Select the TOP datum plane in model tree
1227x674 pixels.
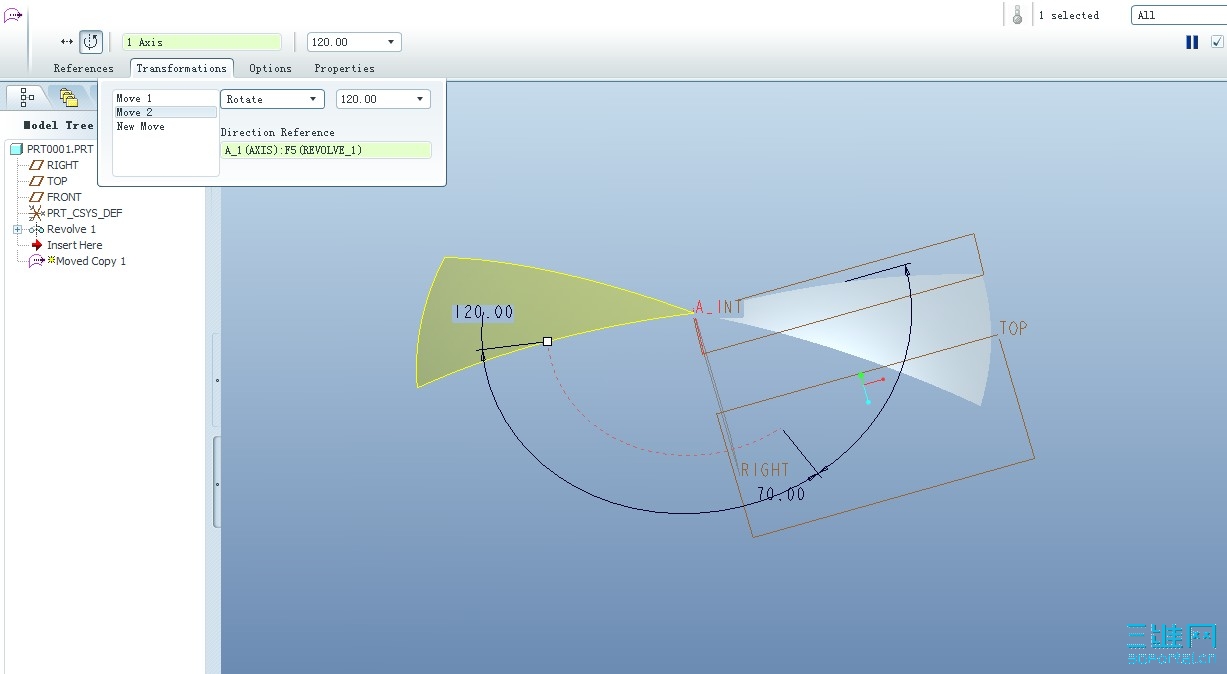click(57, 181)
